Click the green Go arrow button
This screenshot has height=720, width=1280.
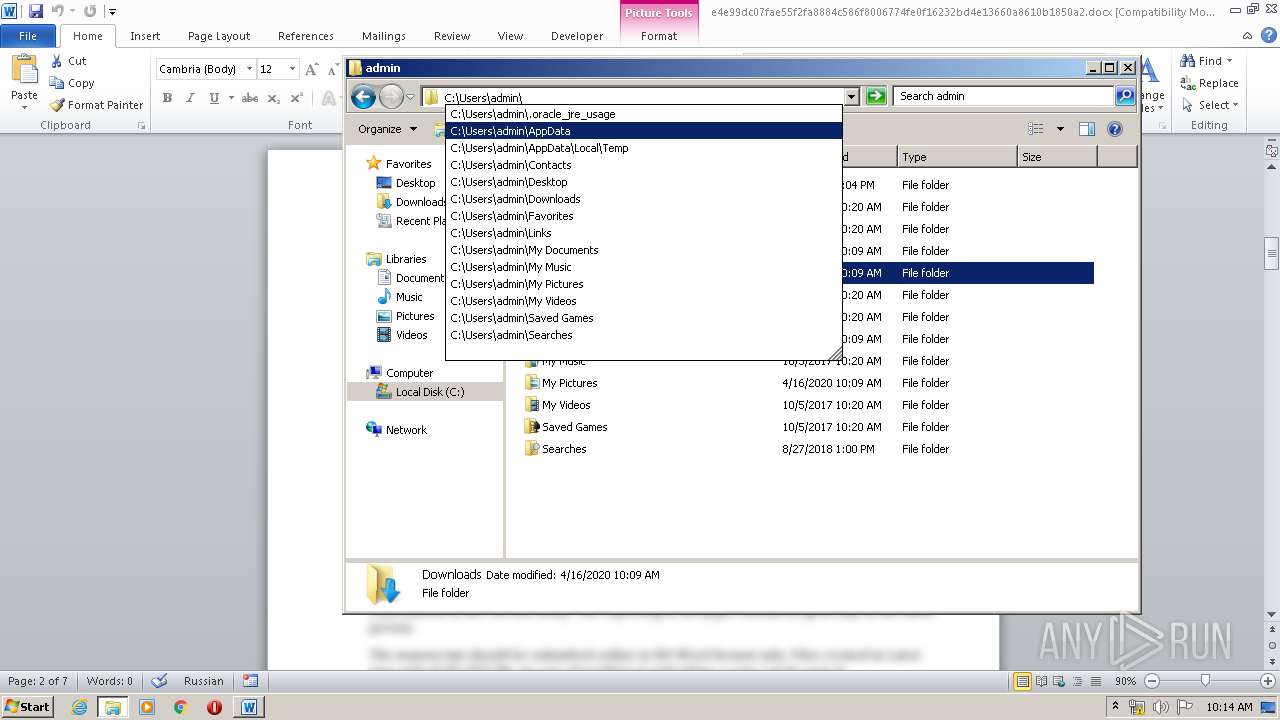point(876,96)
